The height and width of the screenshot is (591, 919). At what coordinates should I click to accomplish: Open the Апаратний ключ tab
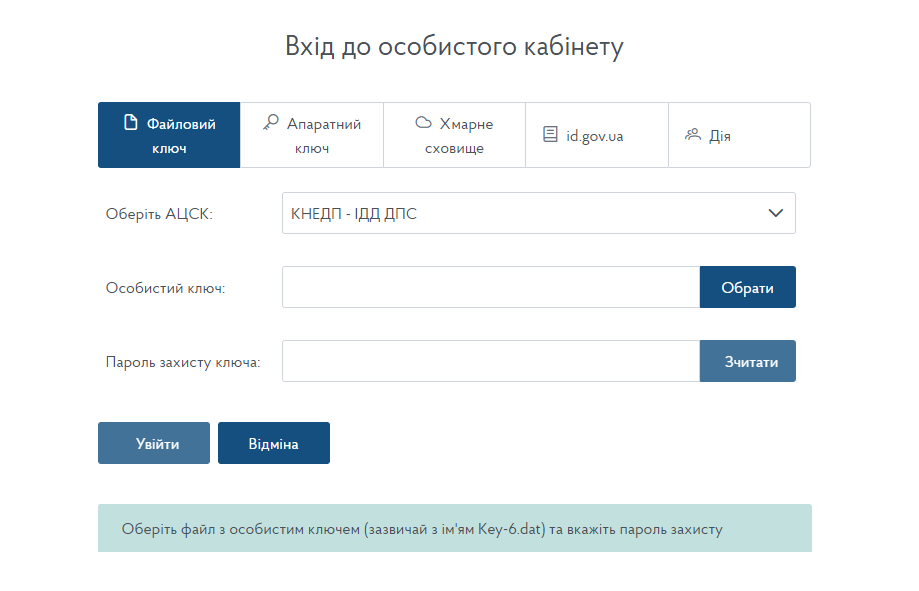coord(312,135)
